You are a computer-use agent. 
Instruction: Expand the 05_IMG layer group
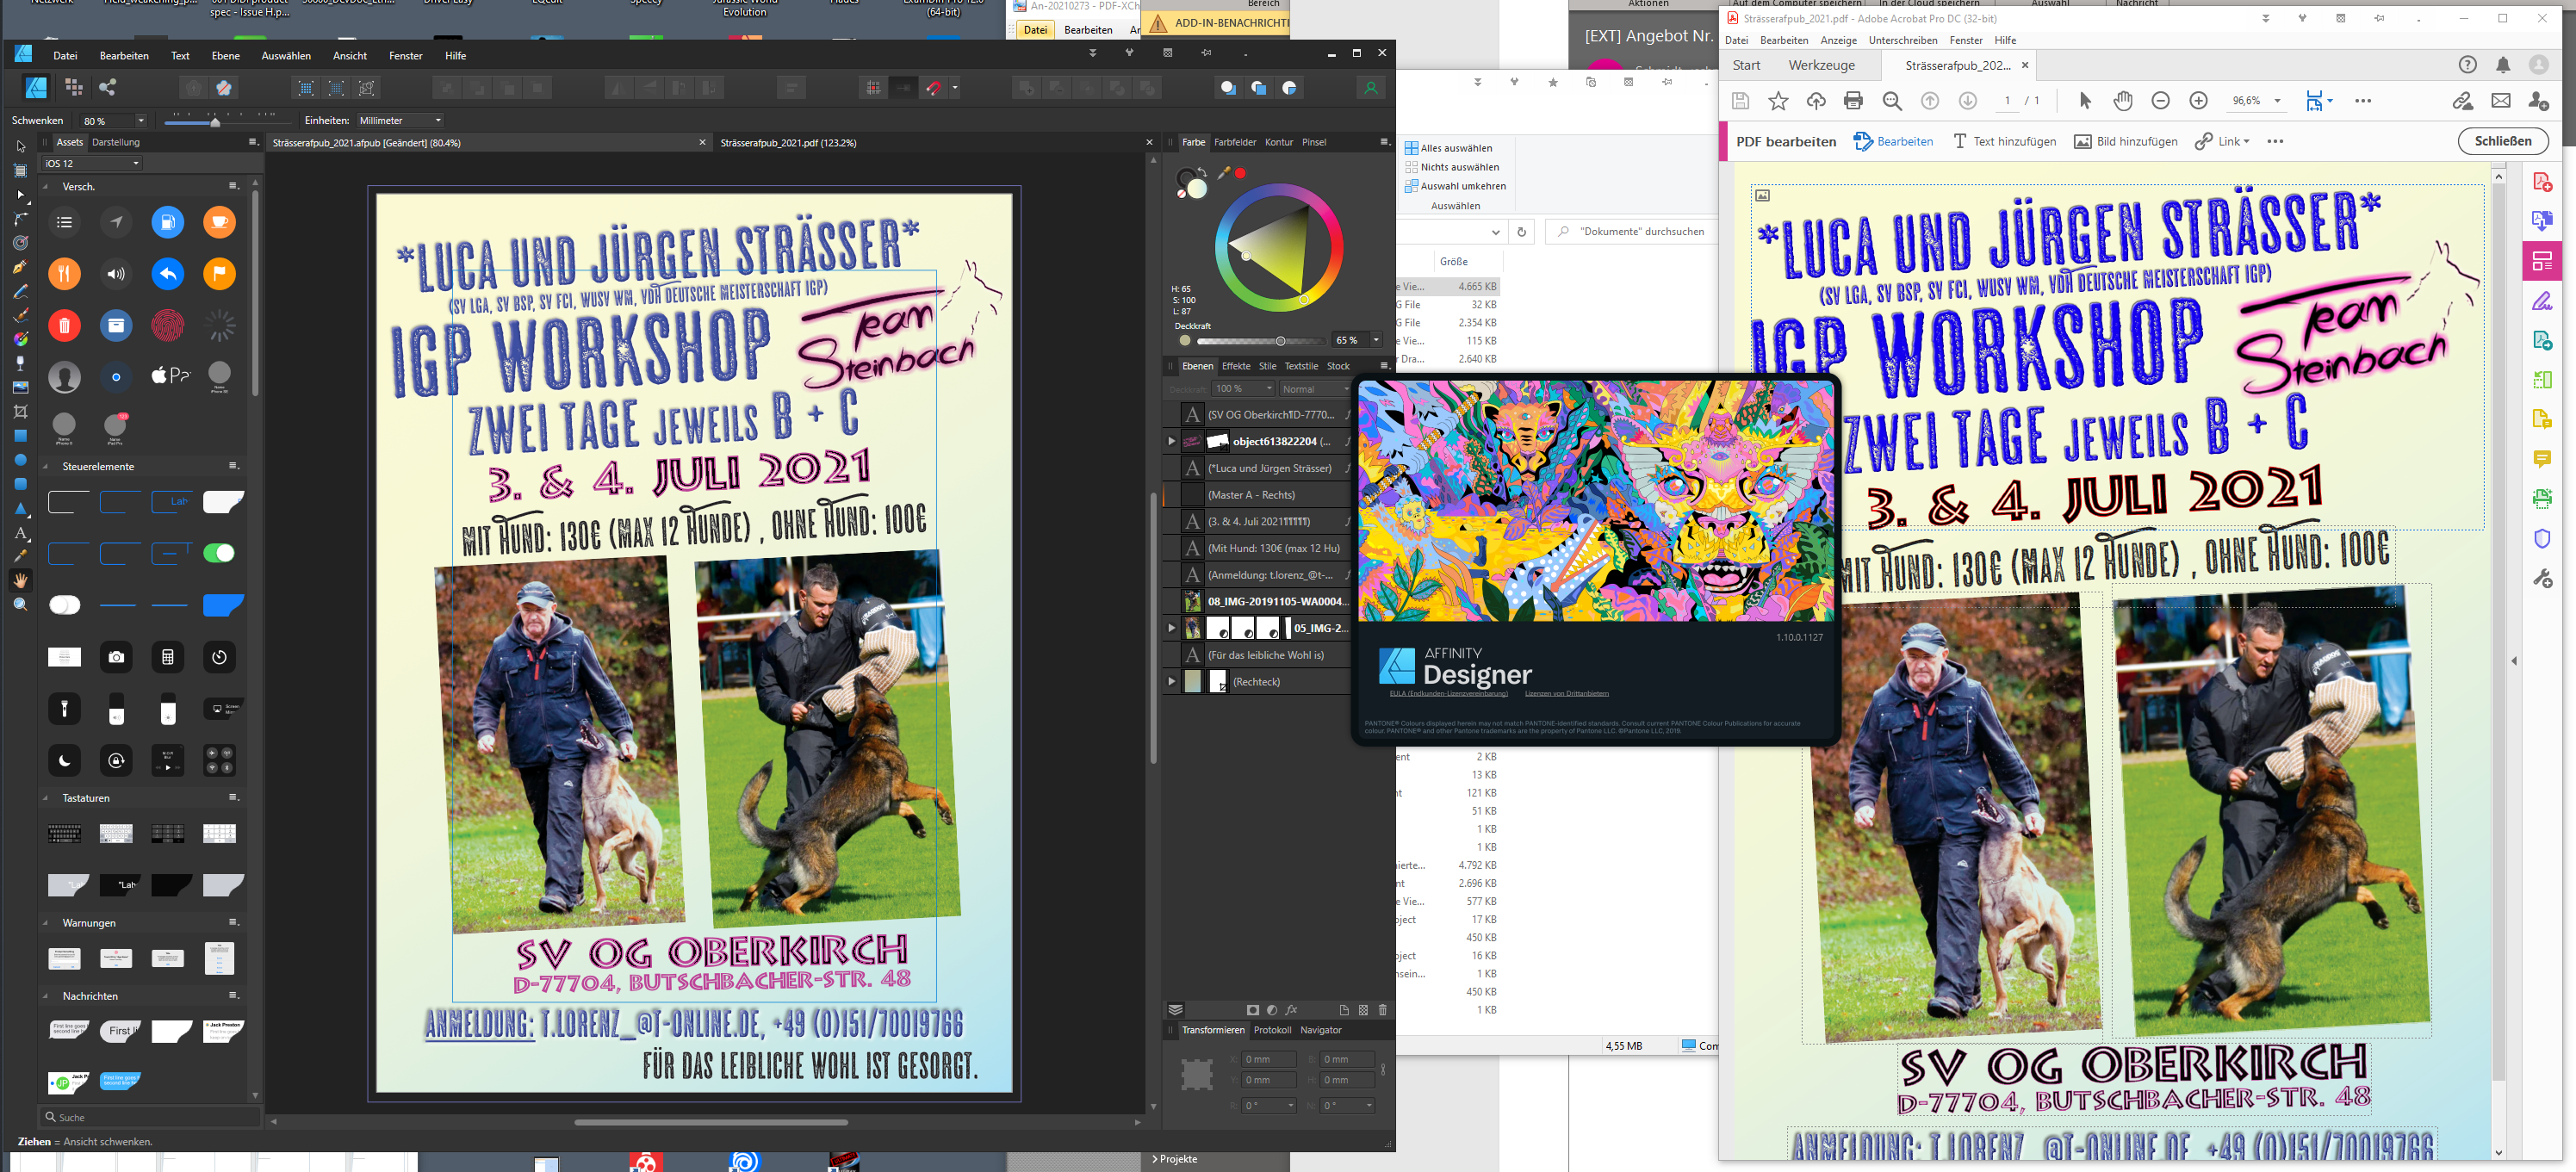point(1171,628)
